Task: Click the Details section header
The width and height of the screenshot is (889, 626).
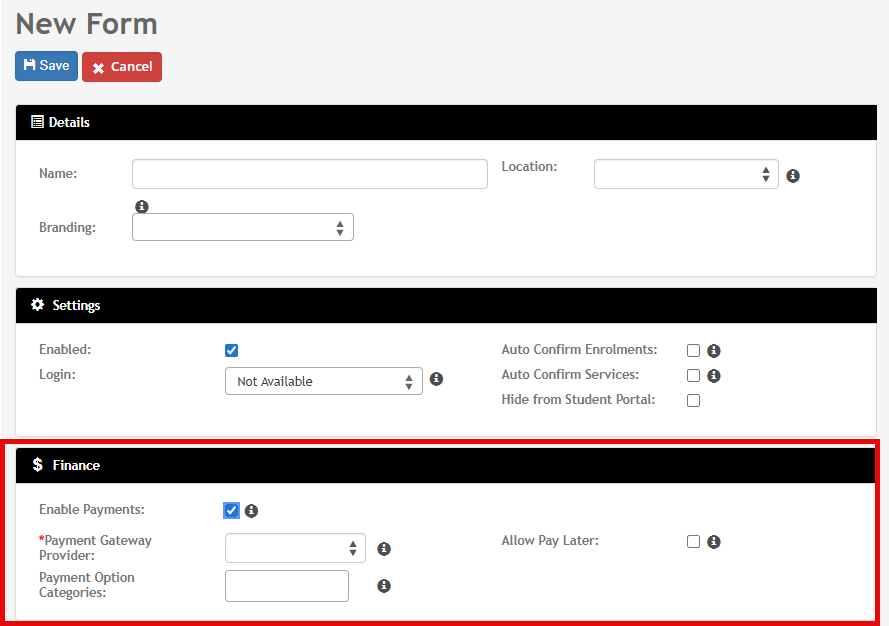Action: pyautogui.click(x=446, y=122)
